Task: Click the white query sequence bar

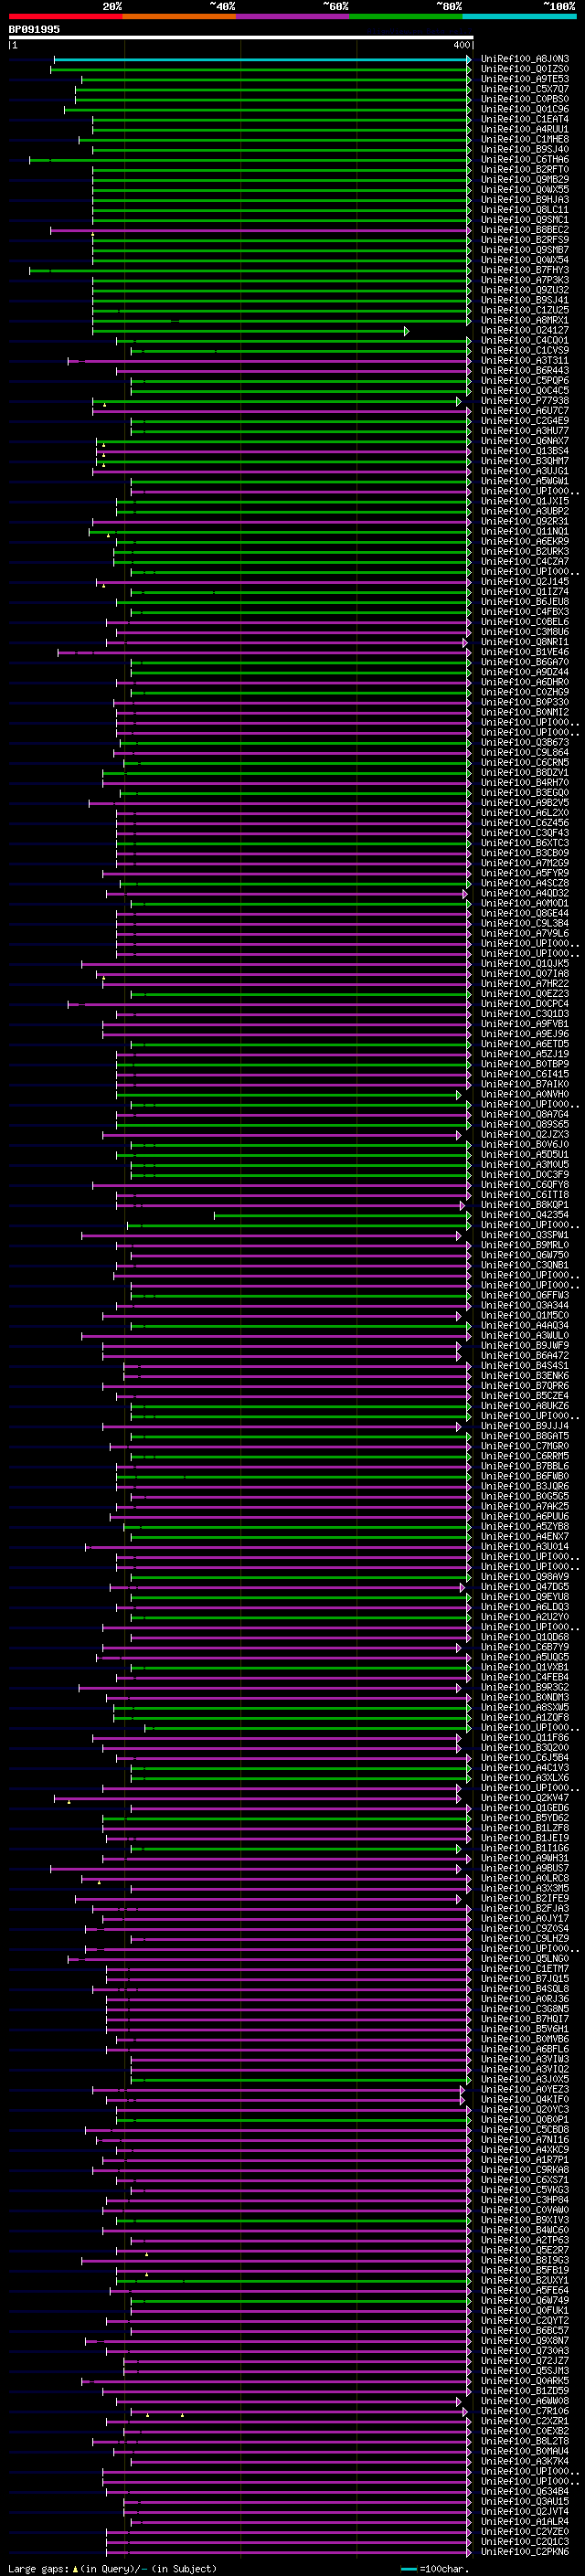Action: click(x=241, y=38)
